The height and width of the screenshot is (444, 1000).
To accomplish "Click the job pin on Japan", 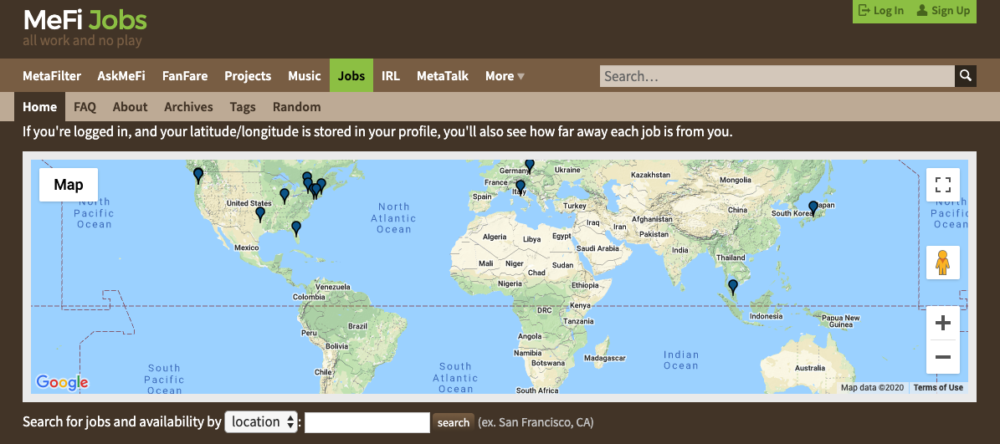I will [x=813, y=208].
